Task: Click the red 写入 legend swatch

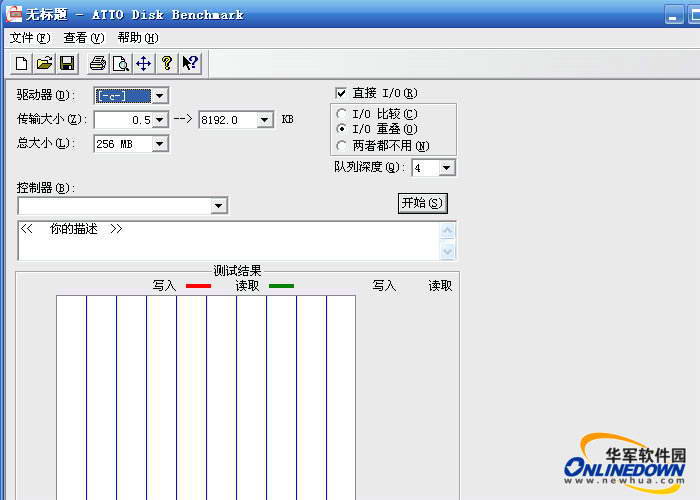Action: (x=198, y=286)
